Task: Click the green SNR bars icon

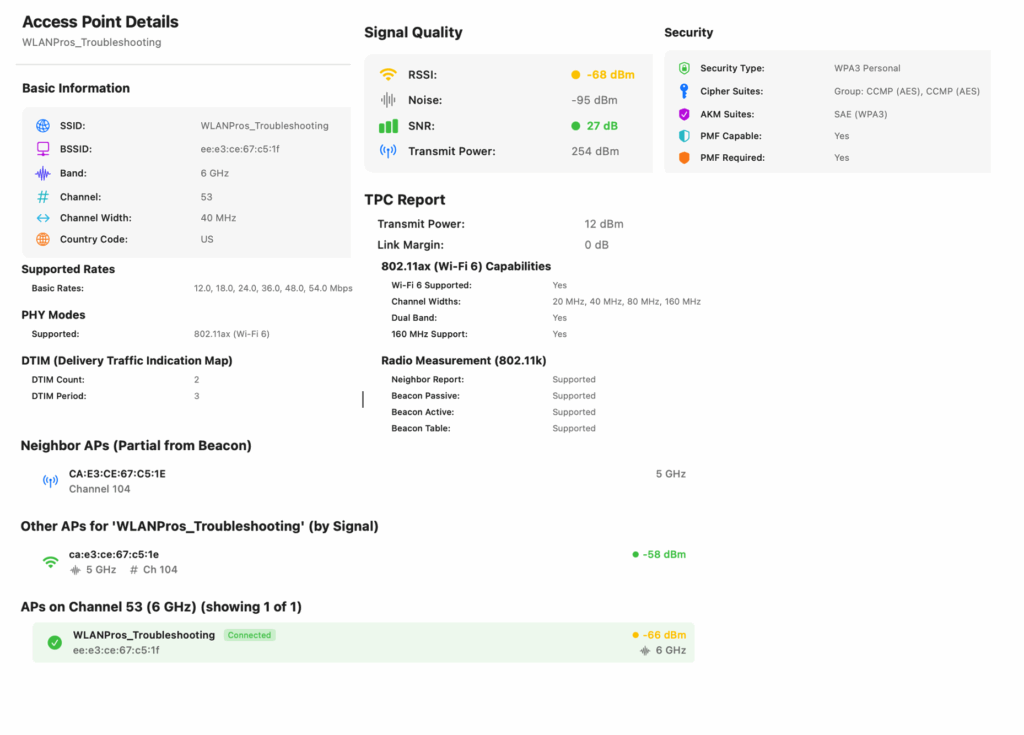Action: 388,126
